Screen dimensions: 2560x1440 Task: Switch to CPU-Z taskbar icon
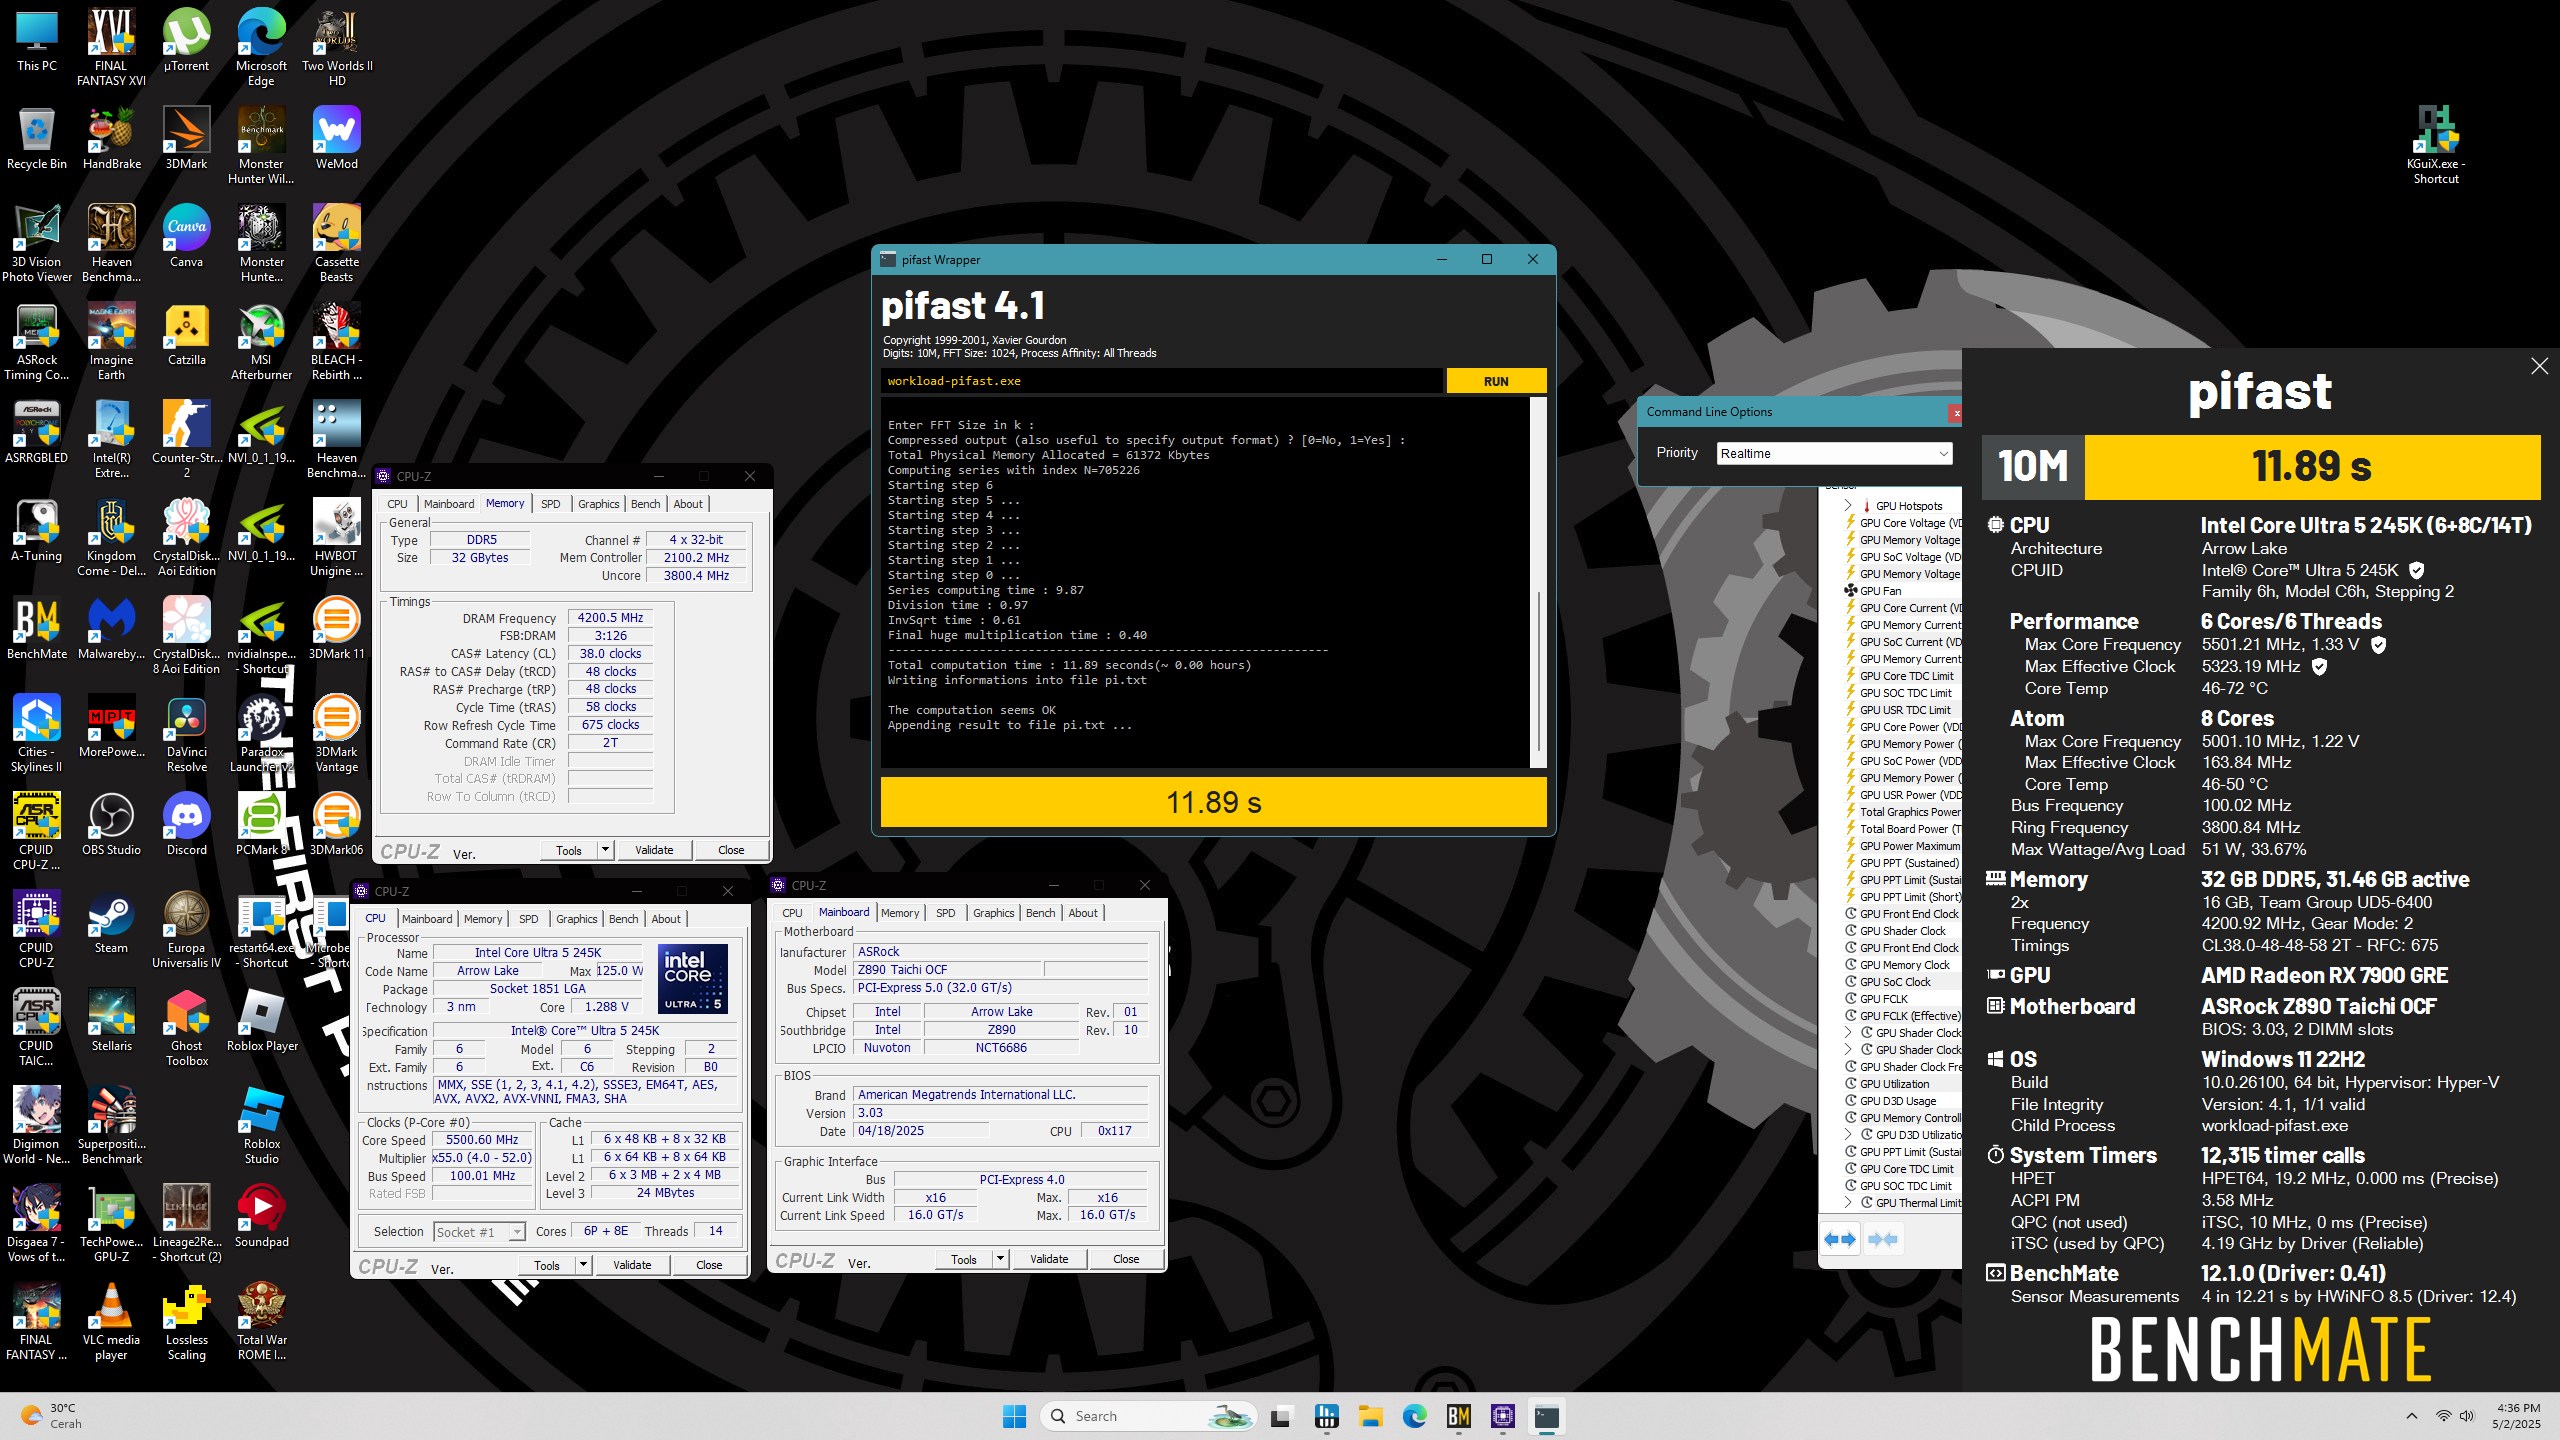point(1502,1416)
